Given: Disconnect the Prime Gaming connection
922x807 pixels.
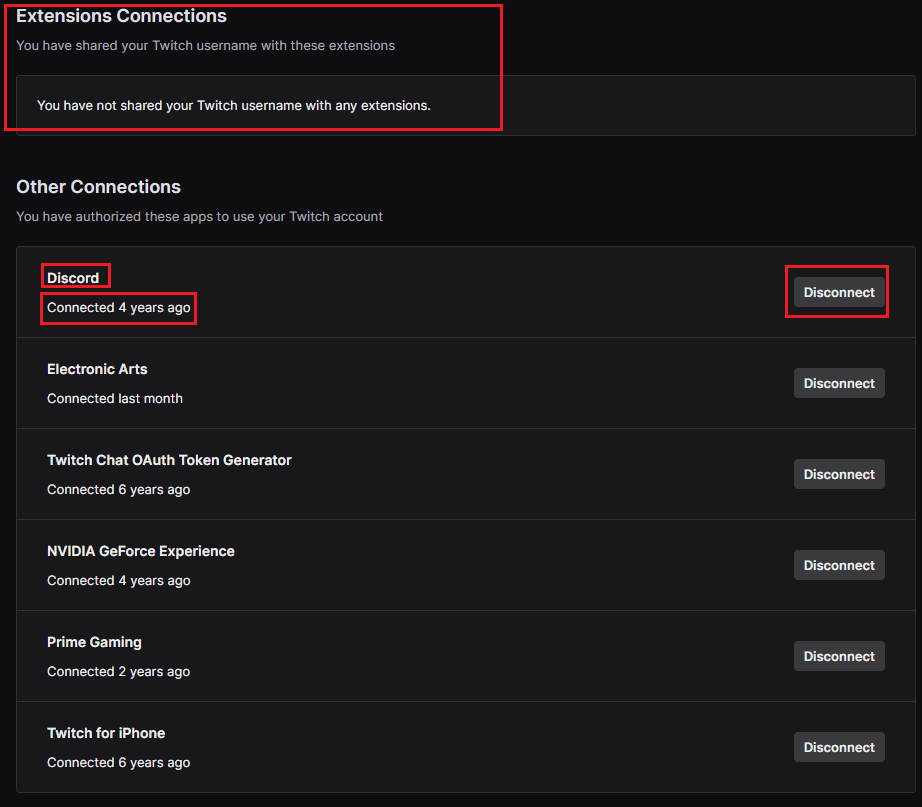Looking at the screenshot, I should pyautogui.click(x=839, y=656).
